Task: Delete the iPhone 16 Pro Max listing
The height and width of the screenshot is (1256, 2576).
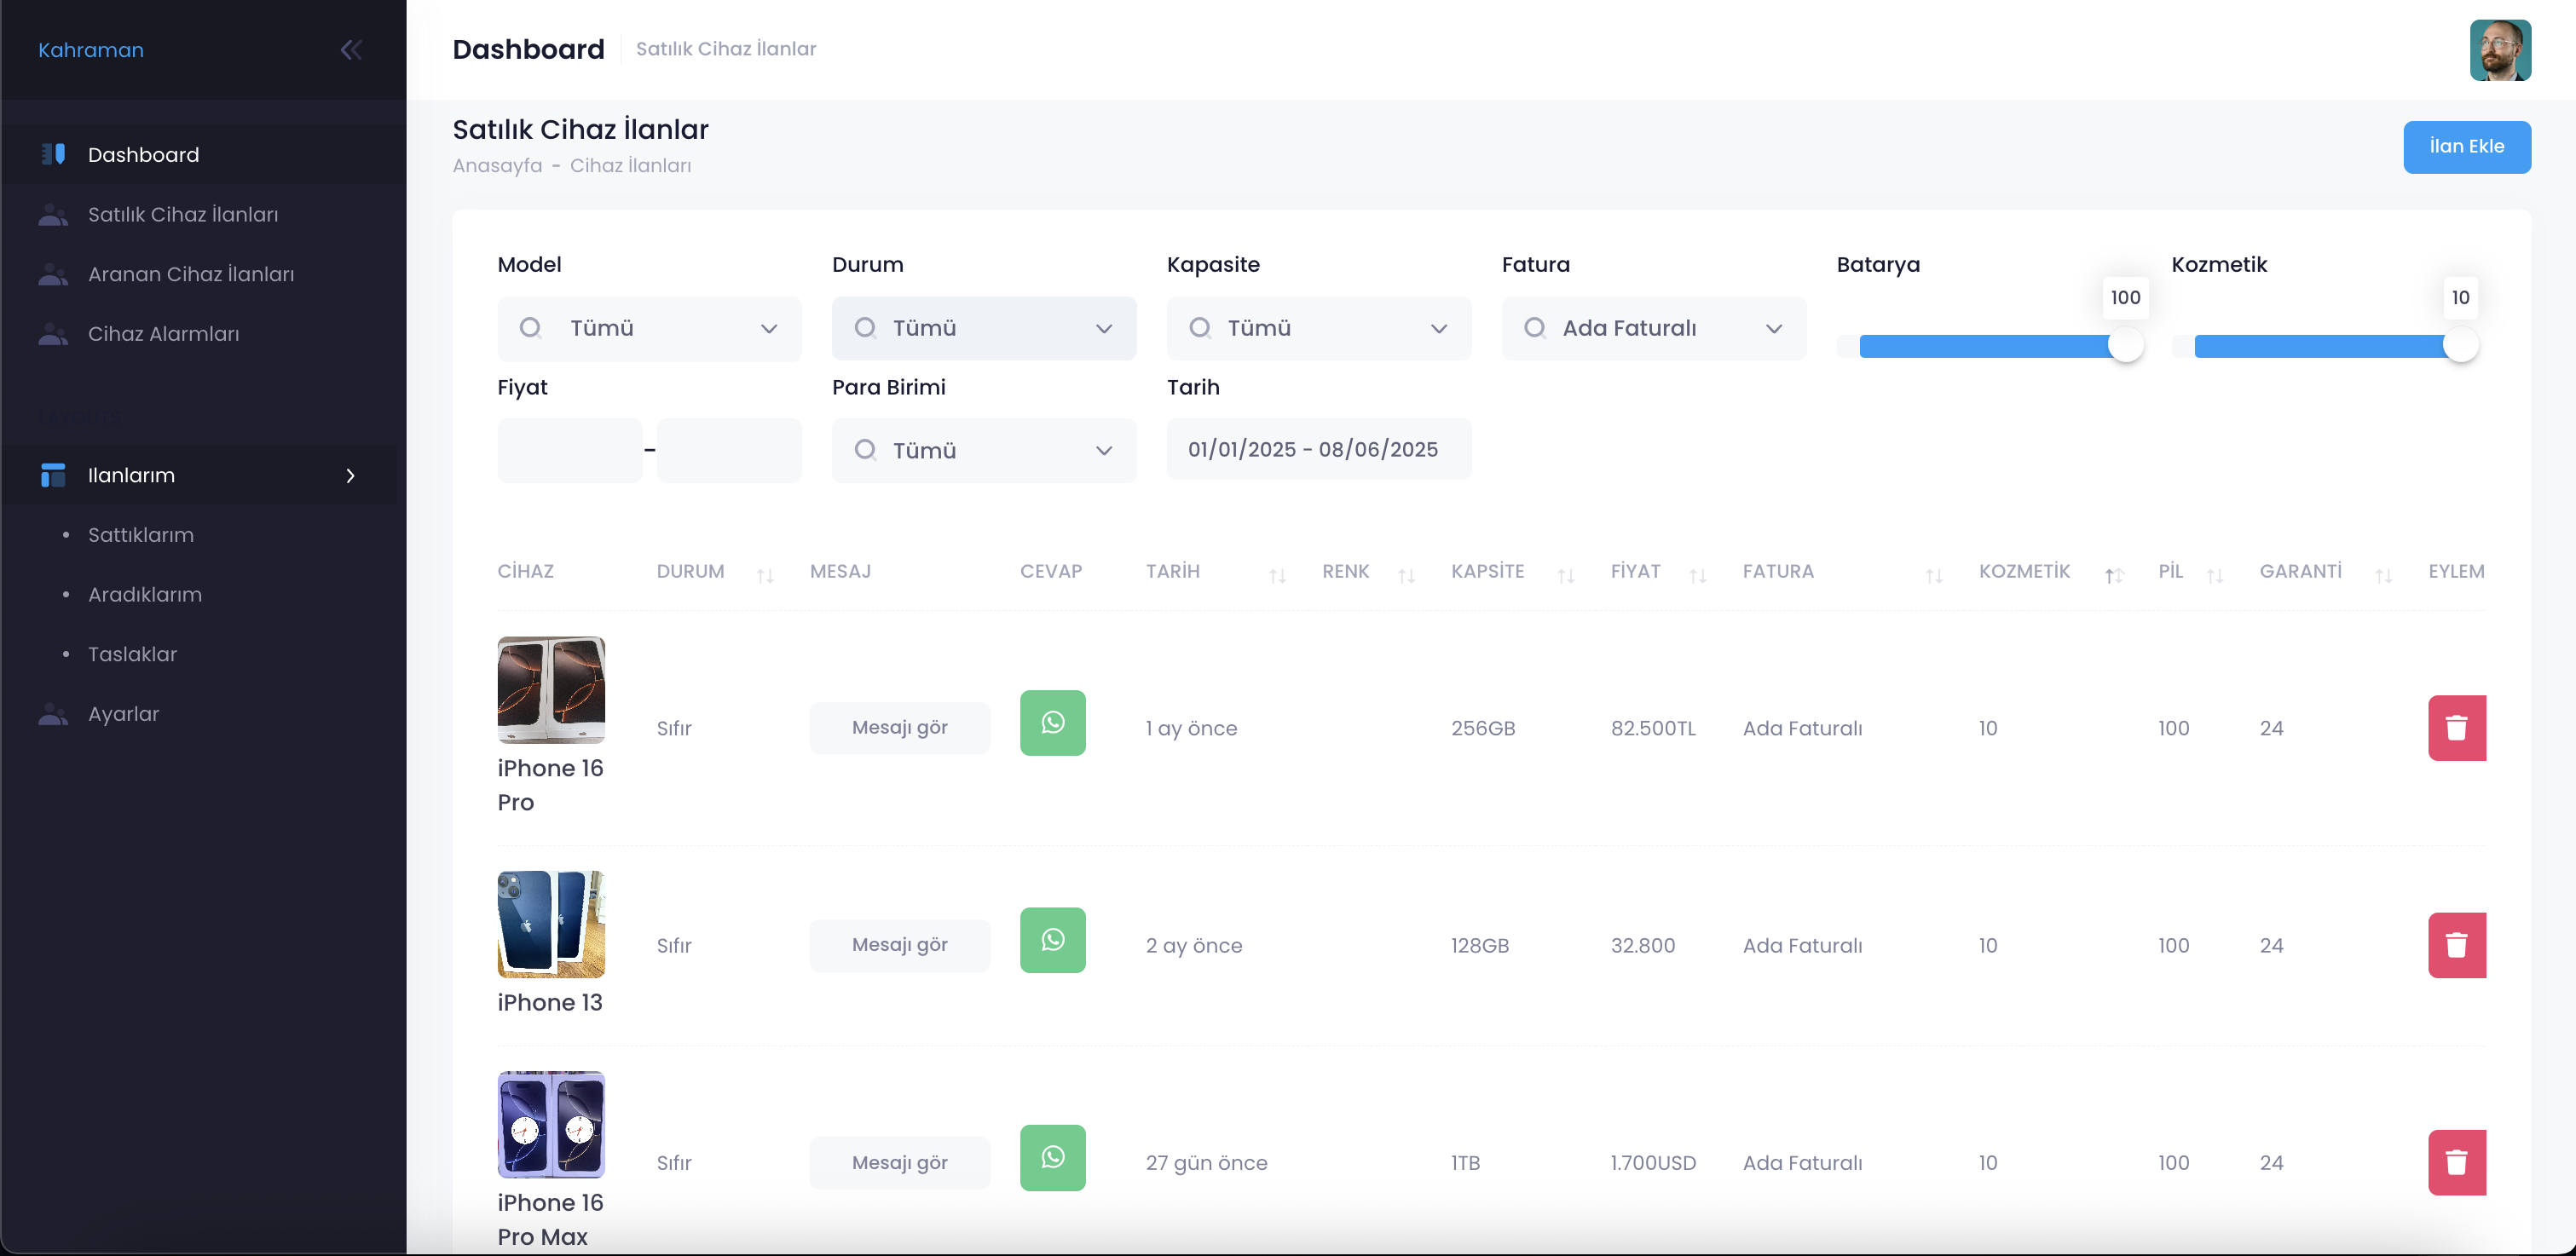Action: (2456, 1162)
